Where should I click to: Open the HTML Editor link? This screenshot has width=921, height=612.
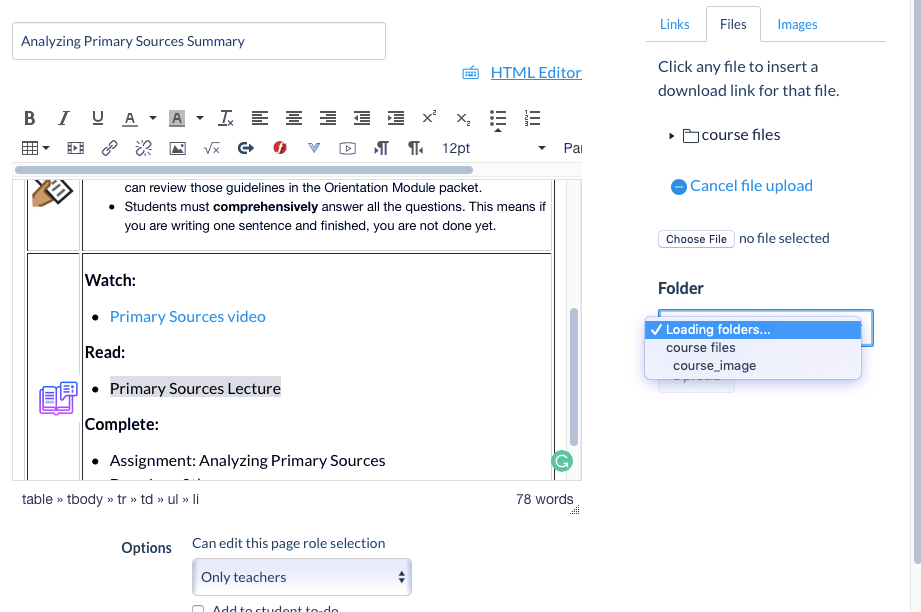click(535, 72)
